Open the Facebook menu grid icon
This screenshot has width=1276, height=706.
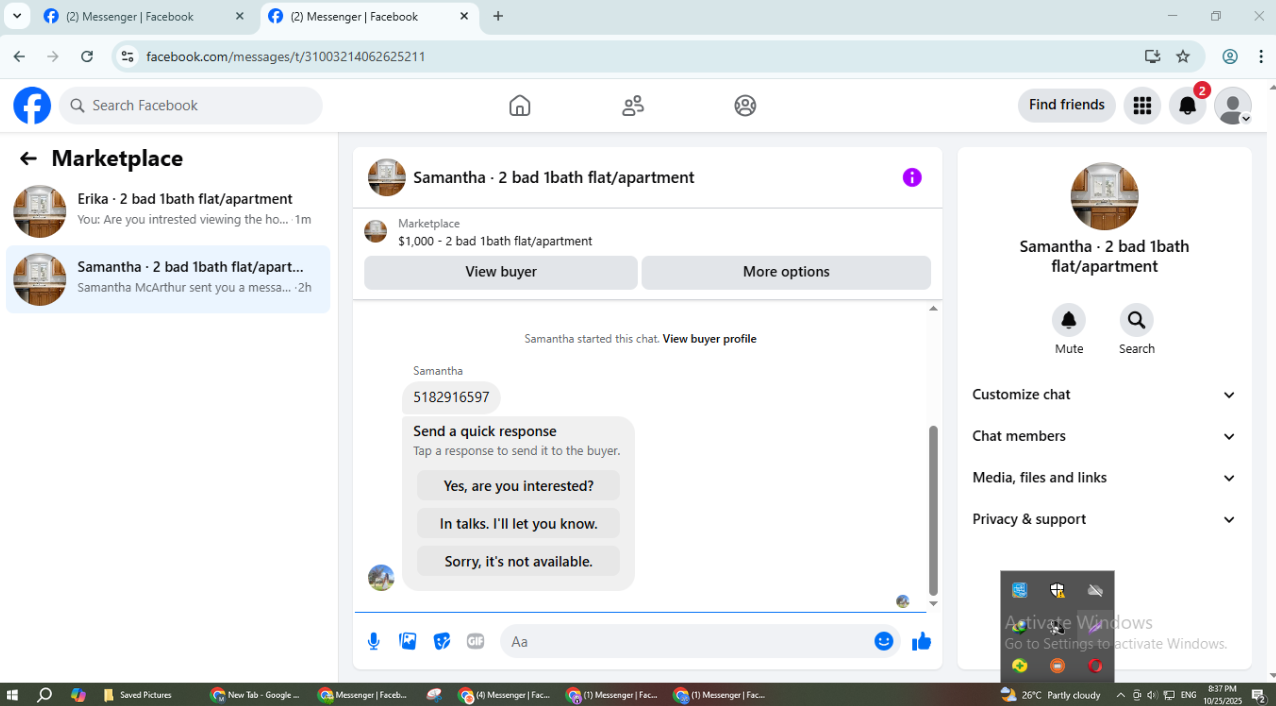(x=1142, y=105)
